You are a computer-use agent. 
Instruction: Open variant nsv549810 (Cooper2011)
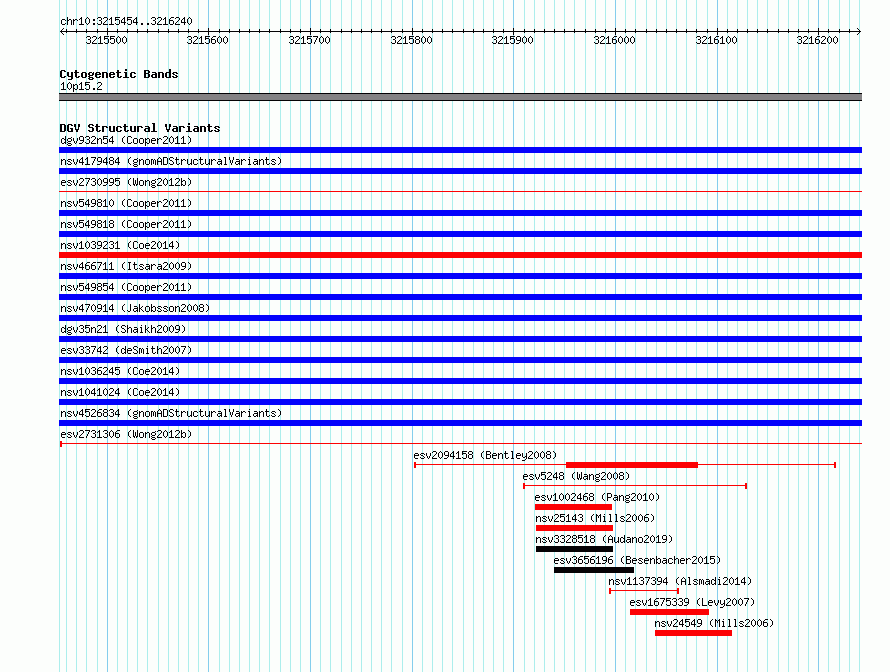pos(126,203)
